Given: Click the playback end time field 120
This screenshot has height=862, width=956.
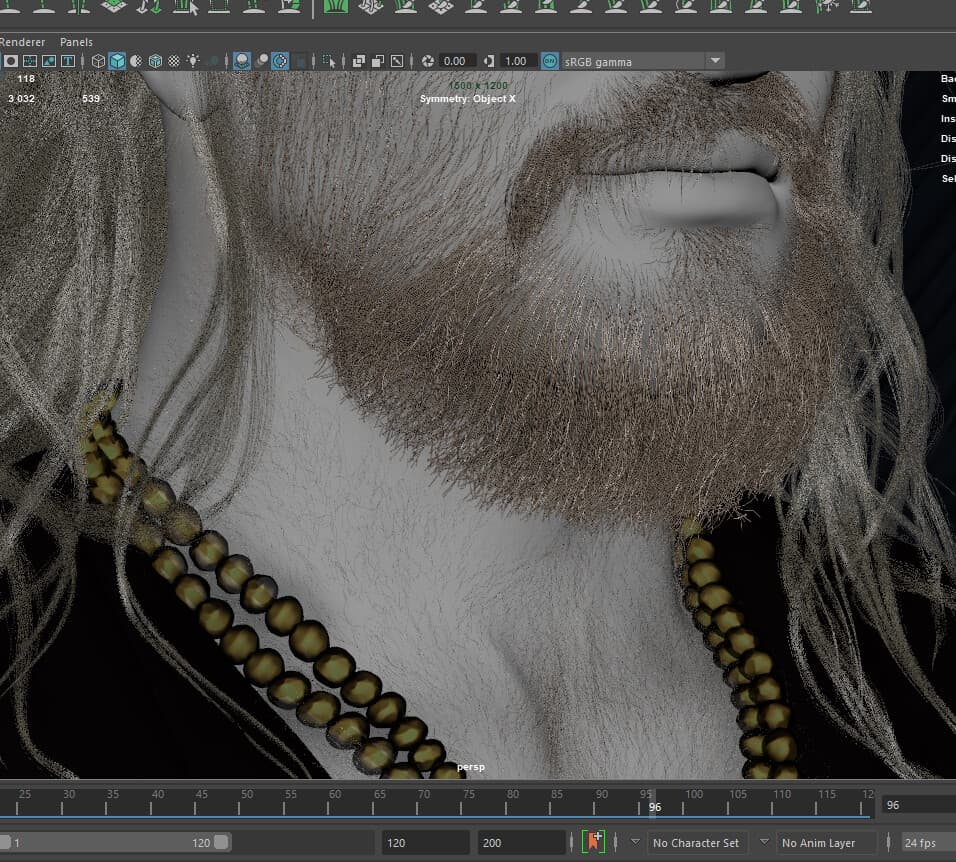Looking at the screenshot, I should coord(426,843).
